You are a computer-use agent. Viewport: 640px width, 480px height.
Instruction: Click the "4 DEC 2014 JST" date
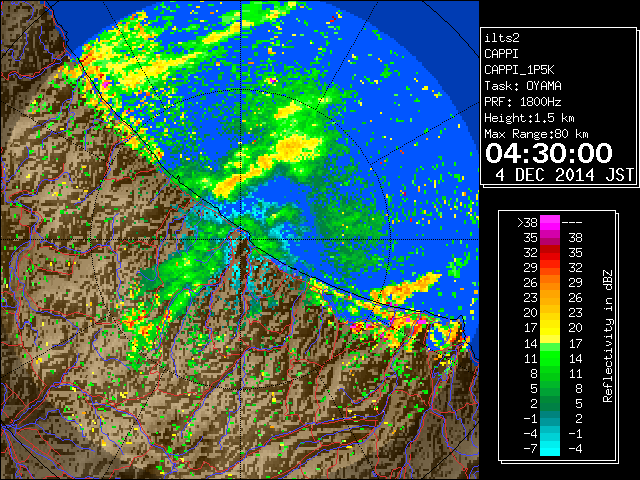tap(564, 175)
